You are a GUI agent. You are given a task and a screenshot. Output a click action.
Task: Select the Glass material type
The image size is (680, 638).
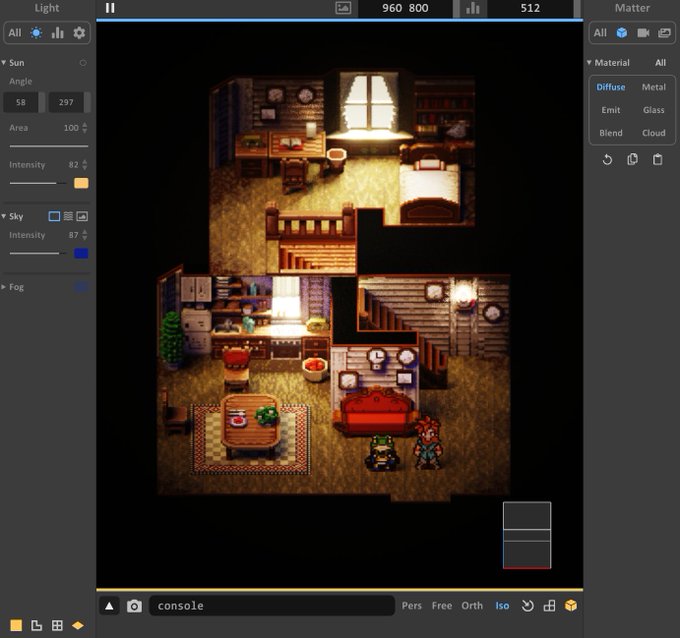click(x=654, y=110)
